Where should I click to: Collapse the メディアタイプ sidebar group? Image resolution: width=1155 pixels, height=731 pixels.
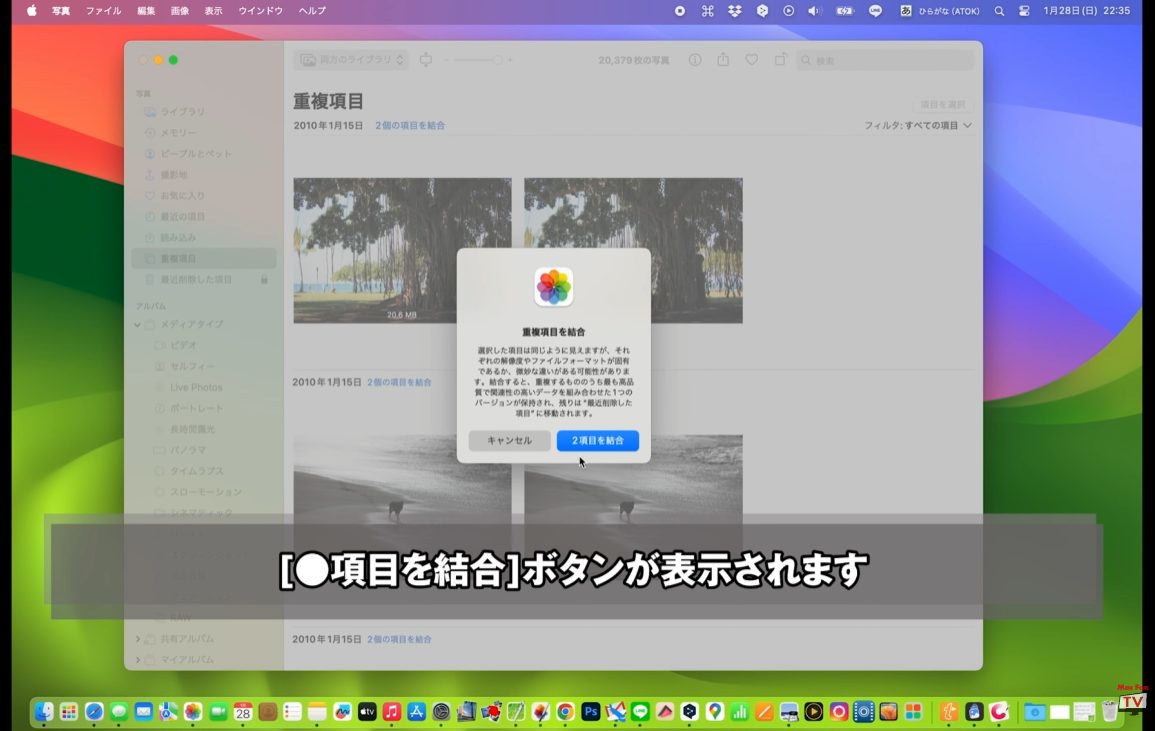(138, 324)
